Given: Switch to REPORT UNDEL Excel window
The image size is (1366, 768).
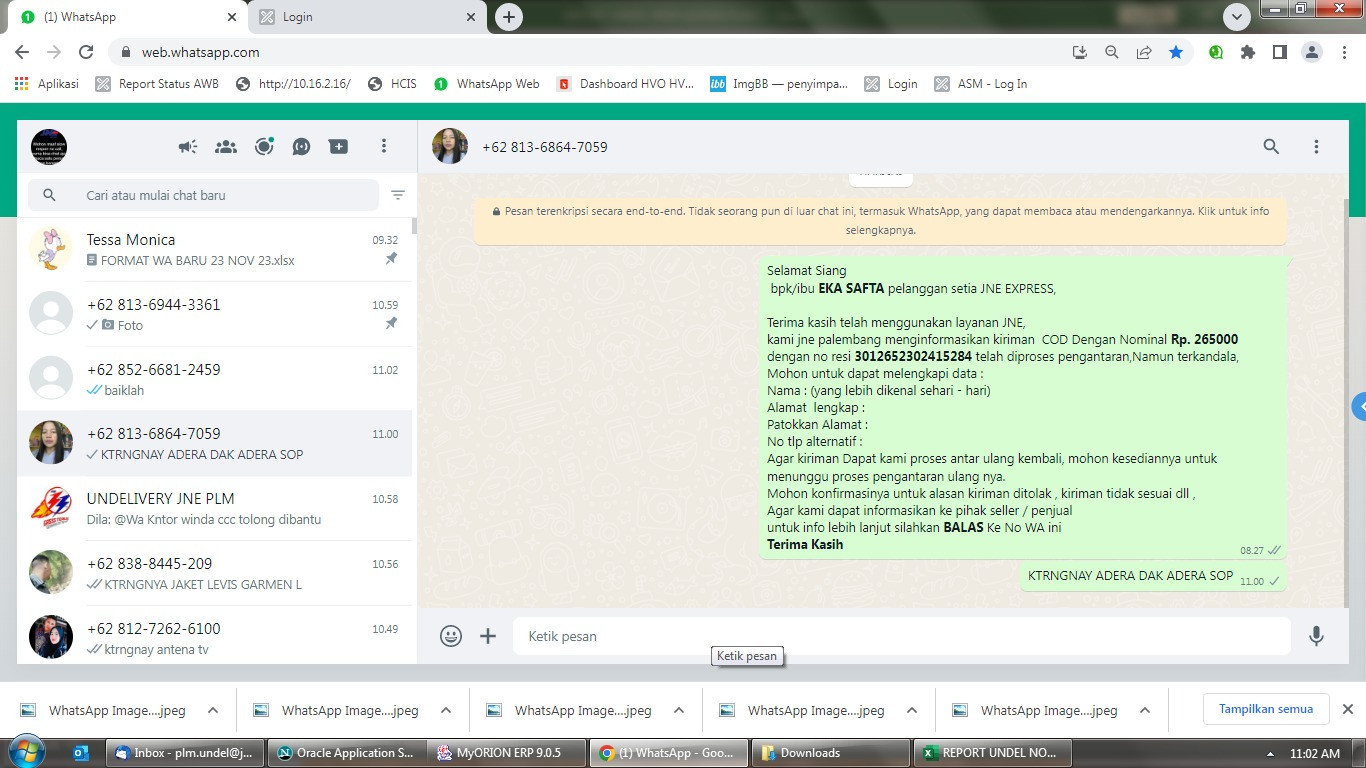Looking at the screenshot, I should tap(991, 753).
